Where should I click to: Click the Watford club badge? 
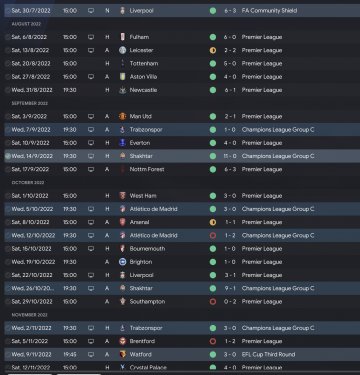click(x=123, y=354)
